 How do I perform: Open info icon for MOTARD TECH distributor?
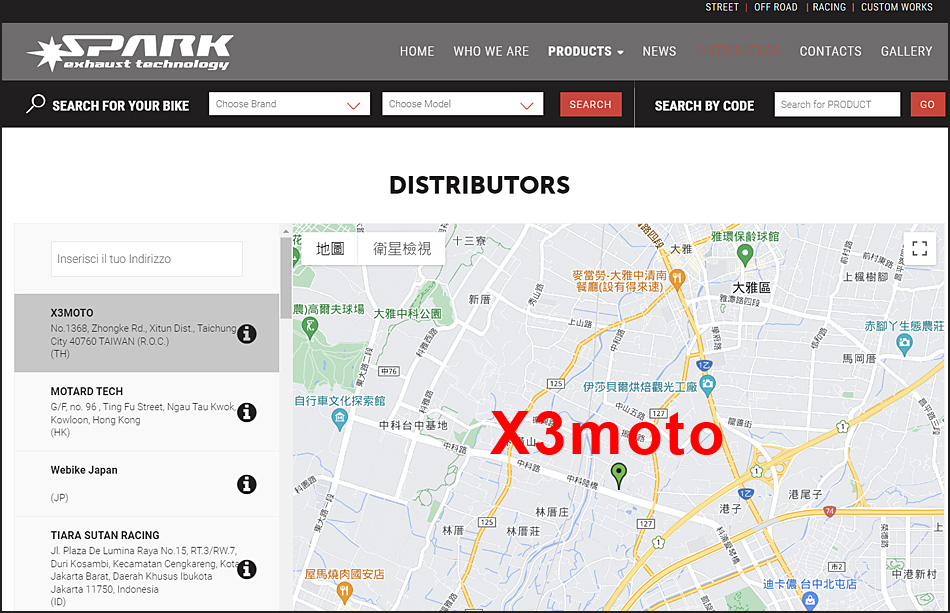(247, 413)
